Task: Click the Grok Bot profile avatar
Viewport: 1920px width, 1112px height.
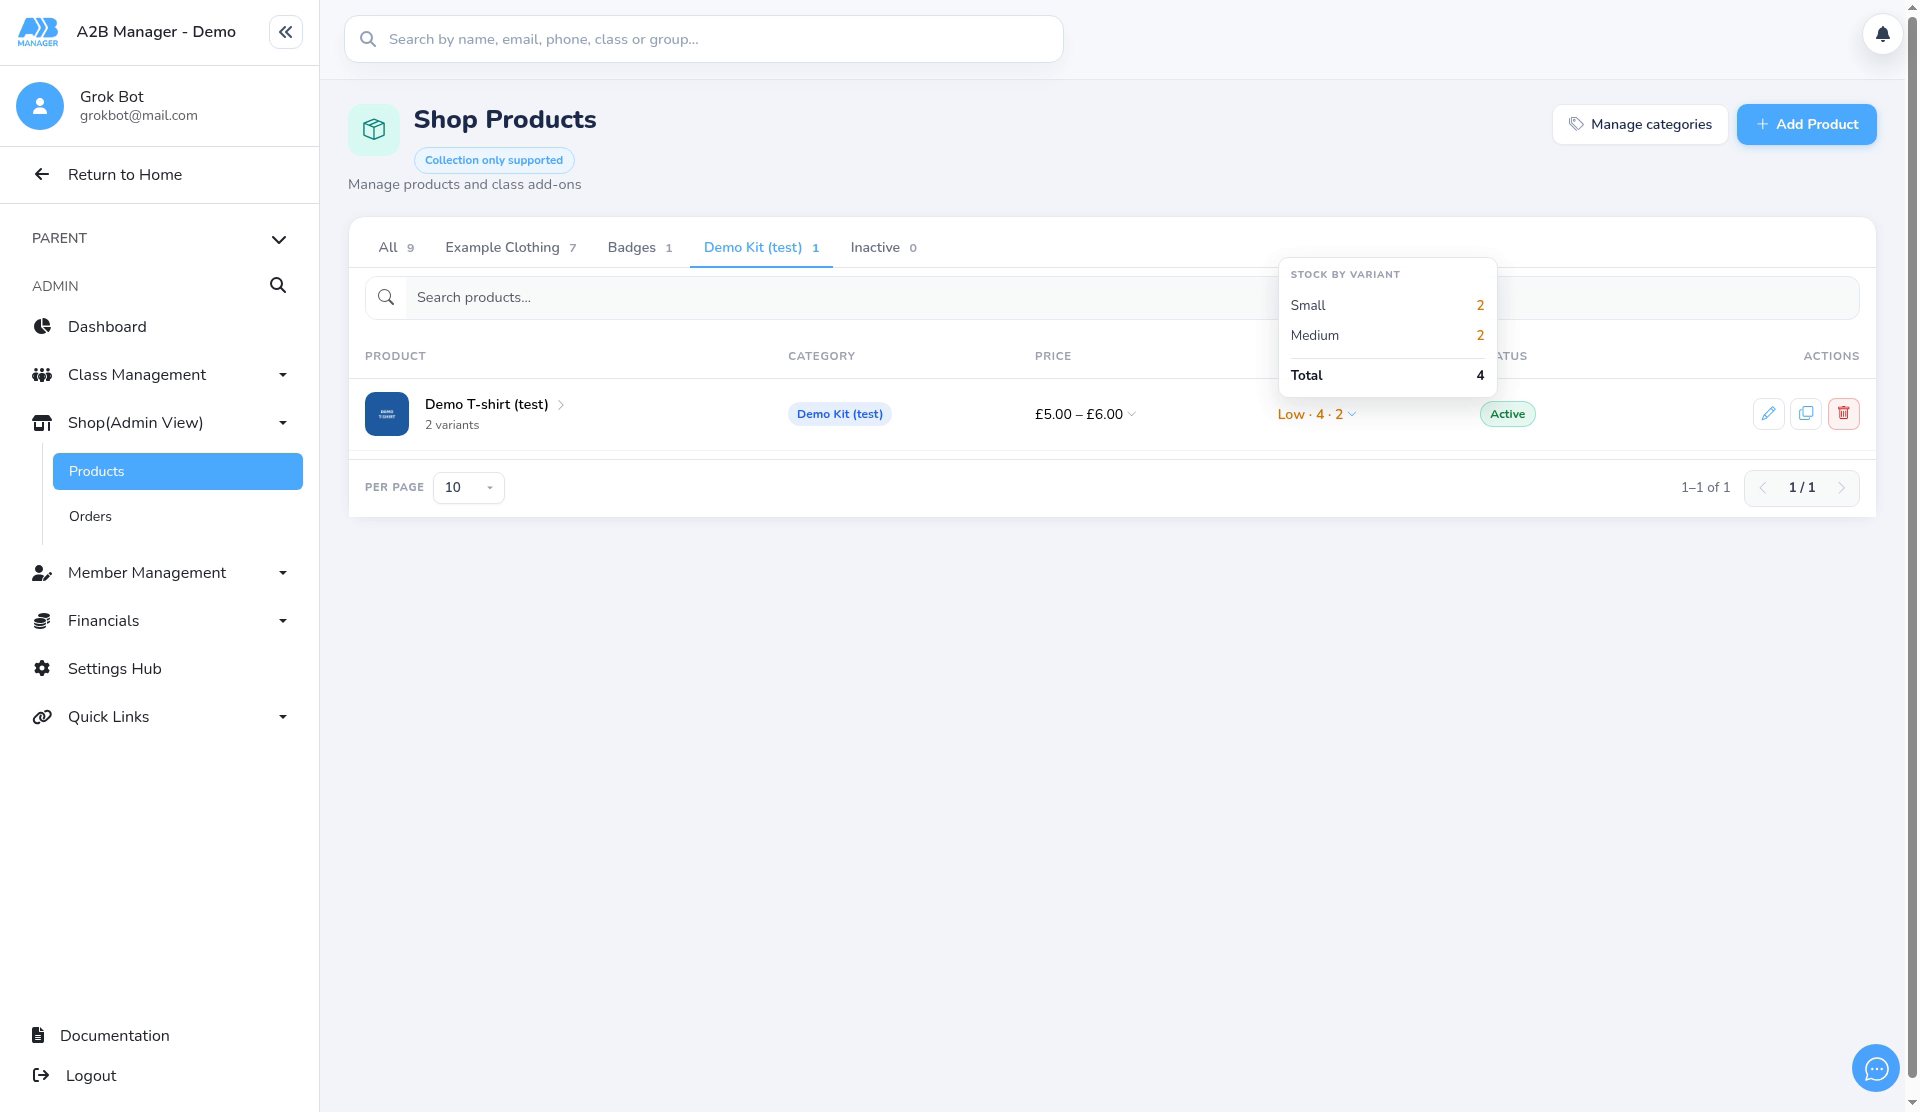Action: tap(40, 106)
